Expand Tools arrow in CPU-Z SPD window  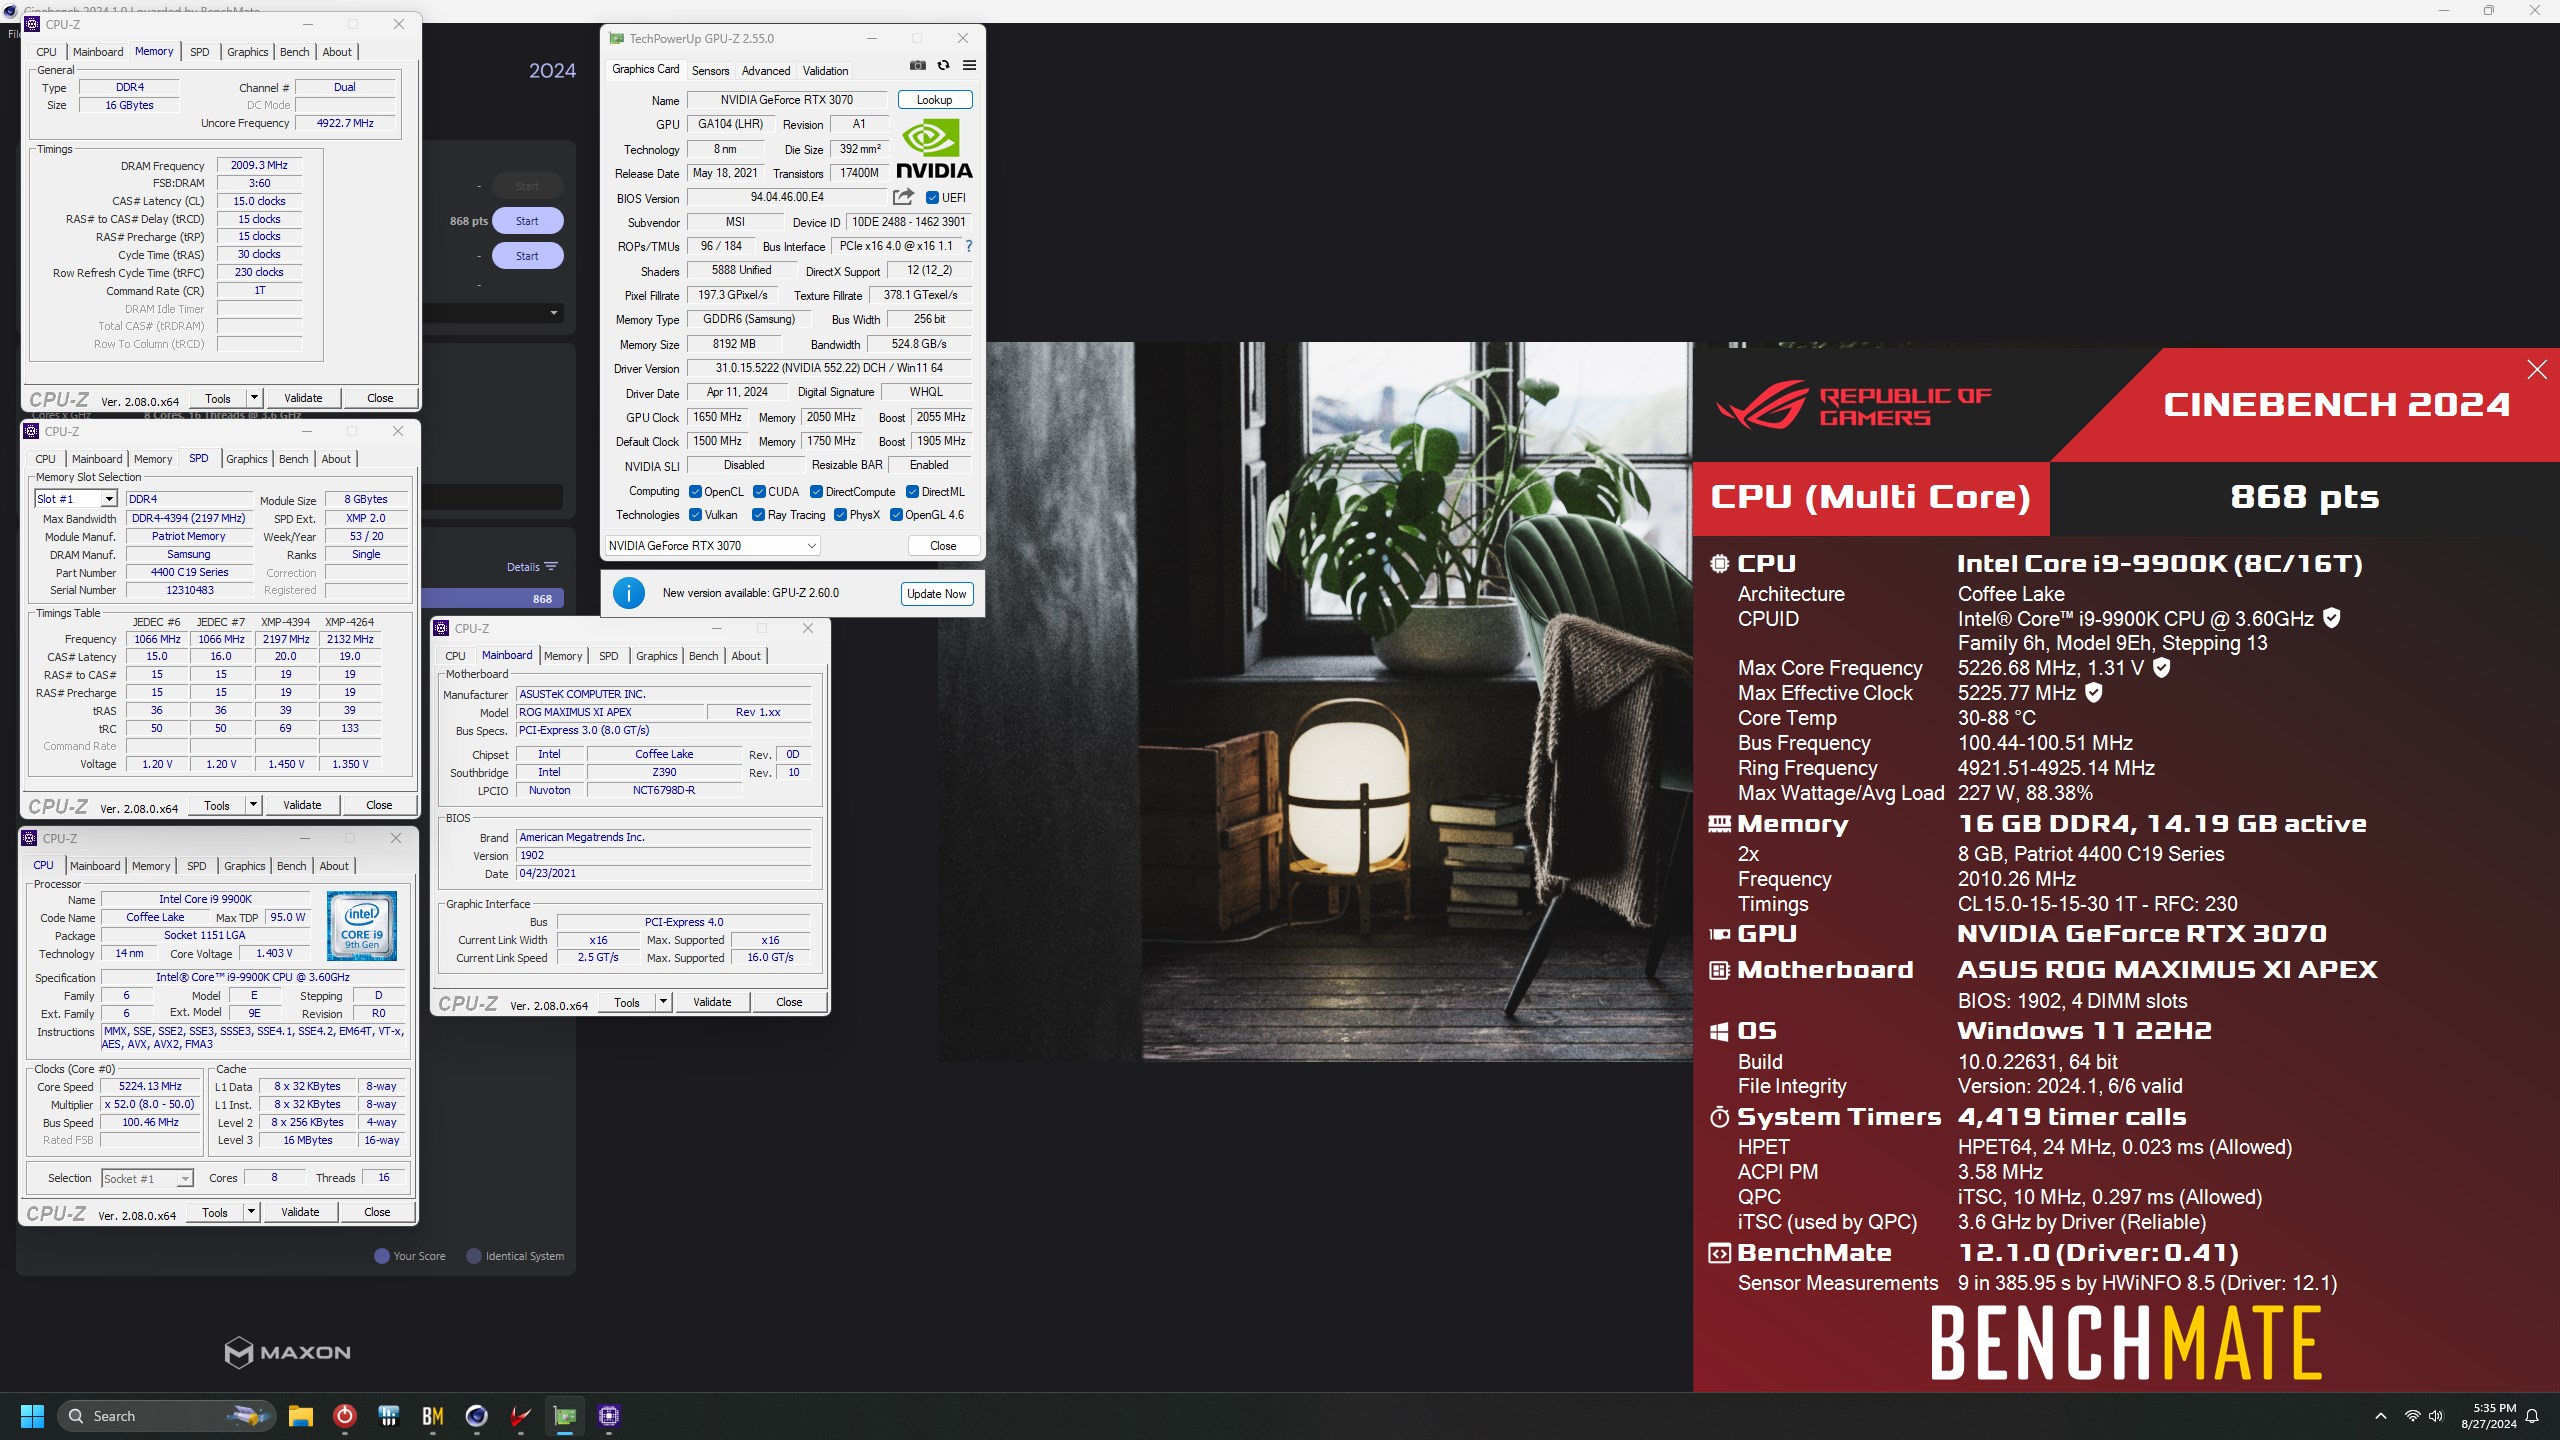[253, 805]
